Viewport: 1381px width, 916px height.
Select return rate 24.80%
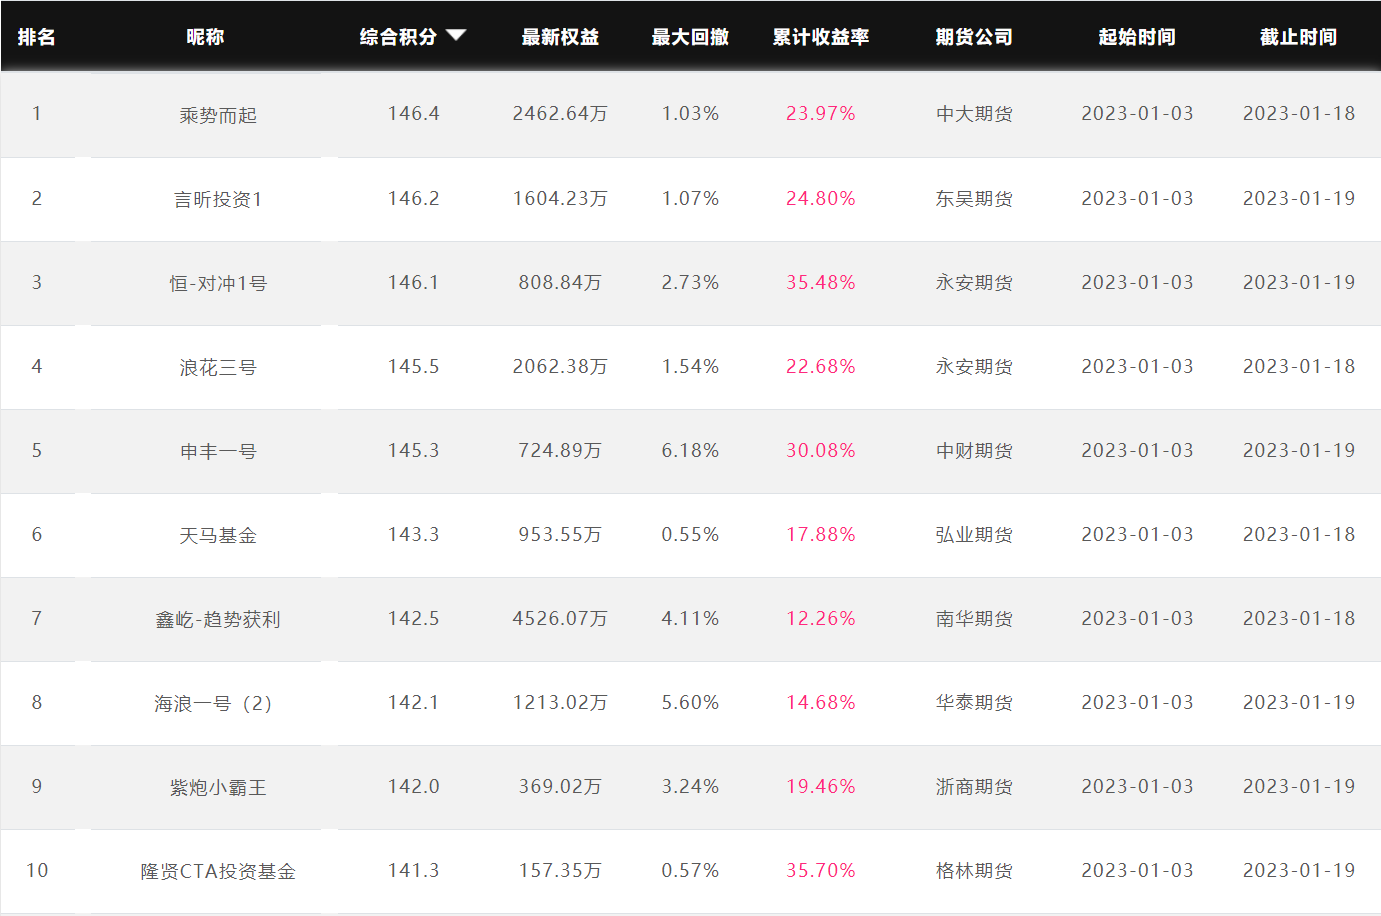(821, 198)
